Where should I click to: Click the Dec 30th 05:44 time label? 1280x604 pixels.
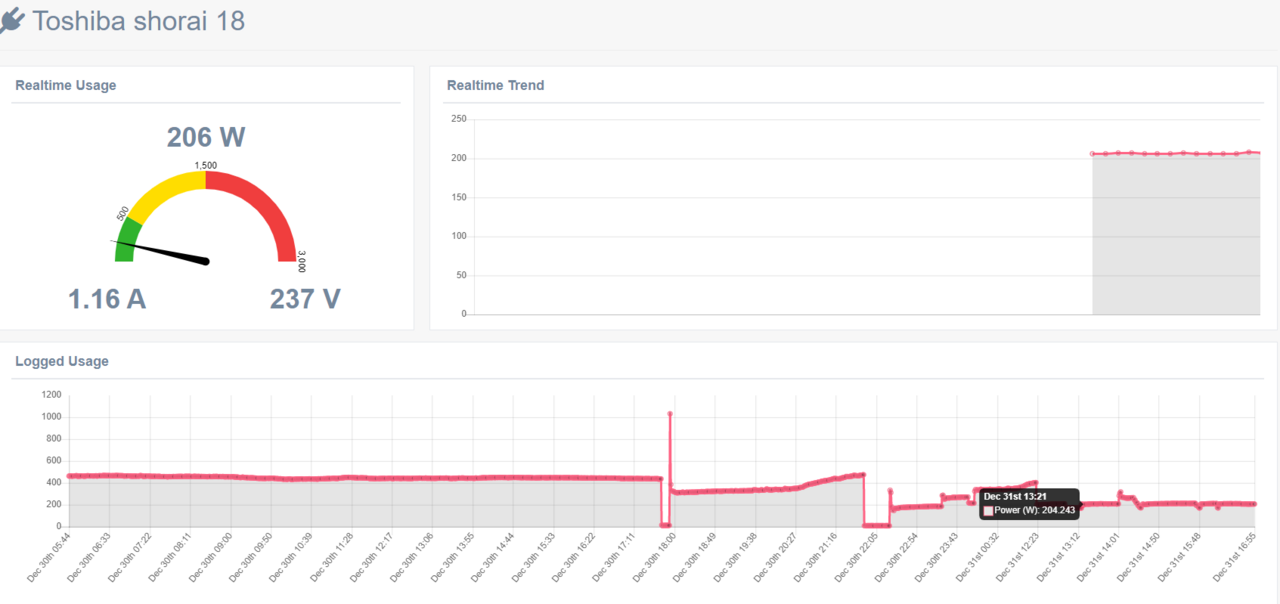point(49,558)
